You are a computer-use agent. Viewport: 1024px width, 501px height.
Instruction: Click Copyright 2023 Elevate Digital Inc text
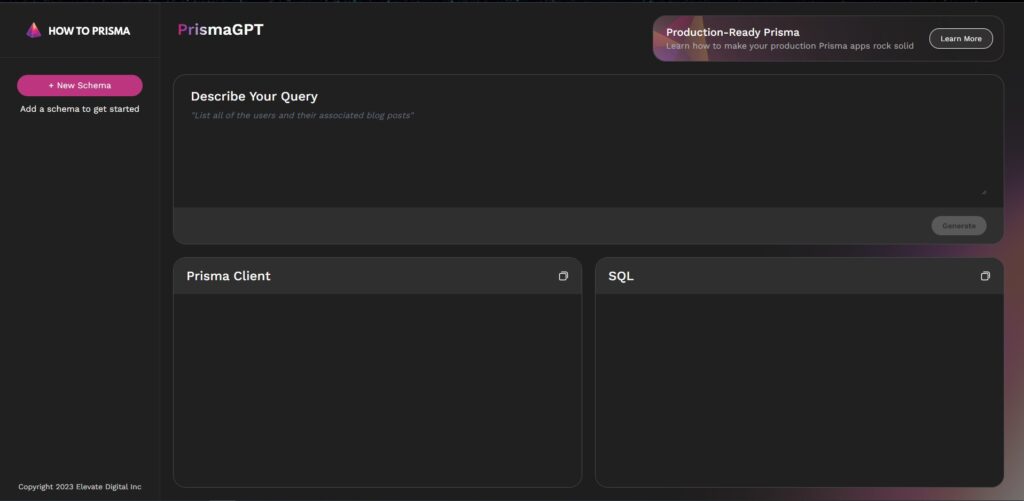click(x=80, y=487)
